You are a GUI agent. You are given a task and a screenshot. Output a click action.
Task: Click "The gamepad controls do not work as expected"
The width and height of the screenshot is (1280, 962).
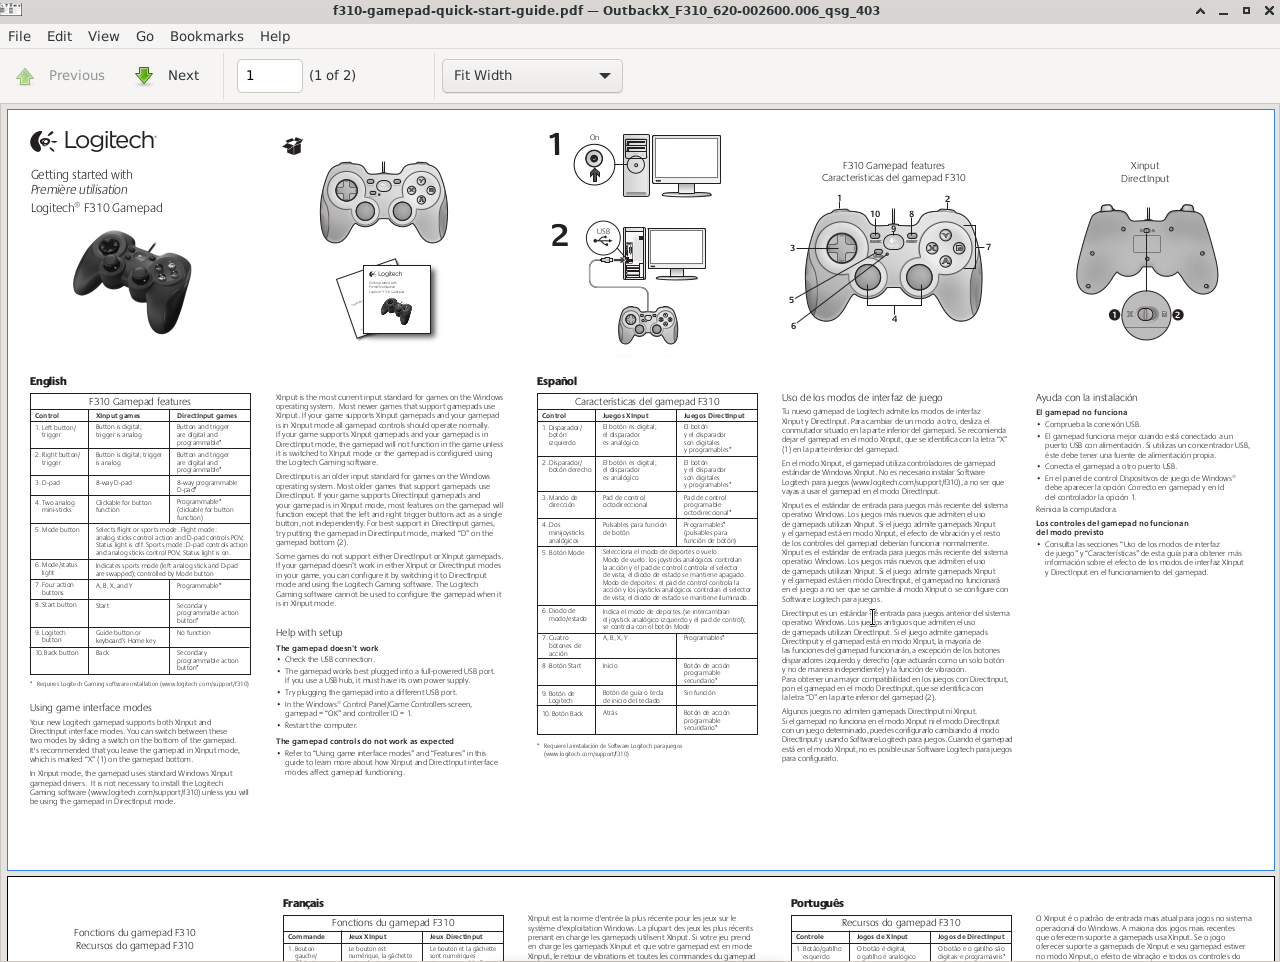pos(365,742)
